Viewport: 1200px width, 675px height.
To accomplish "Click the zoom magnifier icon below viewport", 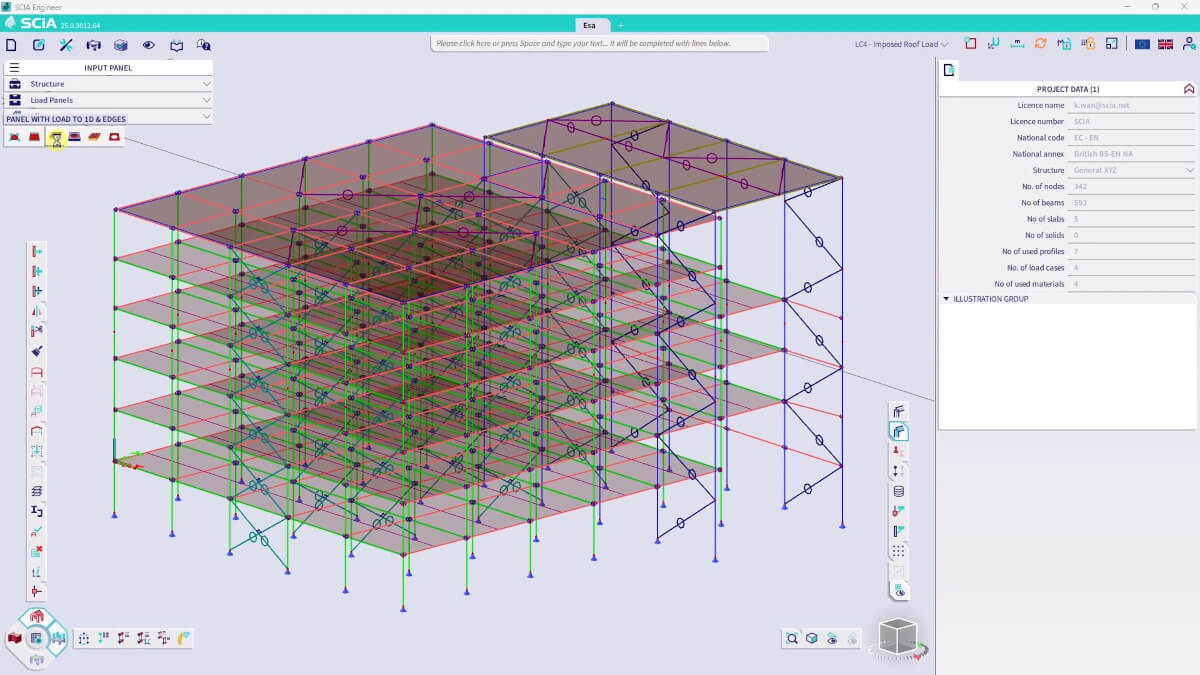I will [792, 638].
